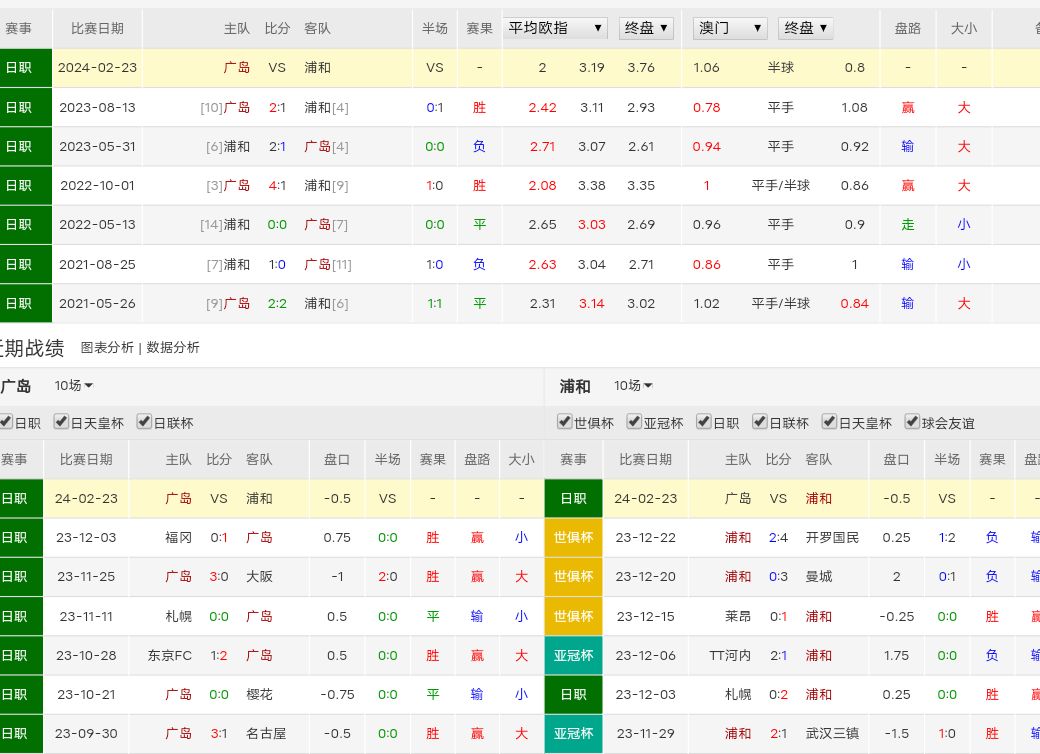Open the 曼城 team link
The height and width of the screenshot is (754, 1040).
pyautogui.click(x=819, y=576)
